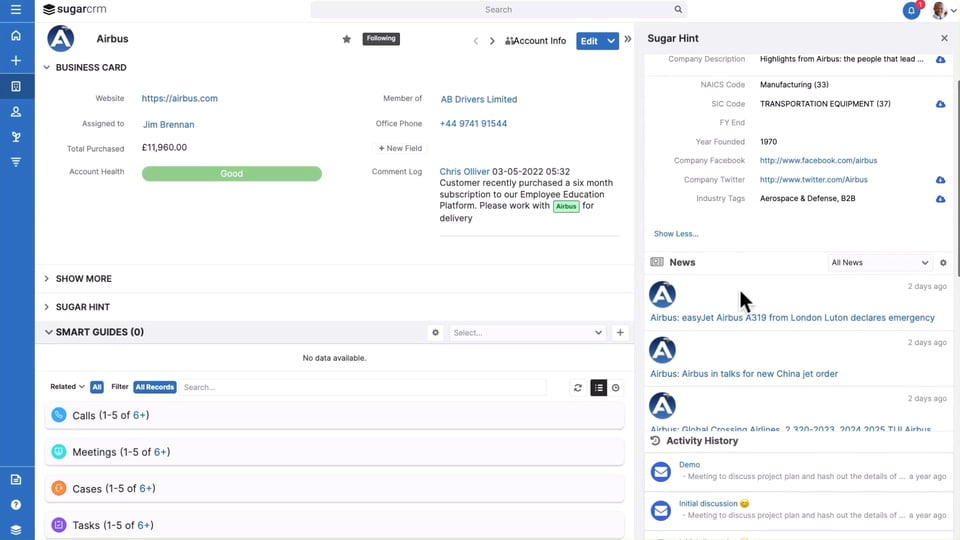
Task: Import the NAICS Company Description cloud icon
Action: click(x=940, y=59)
